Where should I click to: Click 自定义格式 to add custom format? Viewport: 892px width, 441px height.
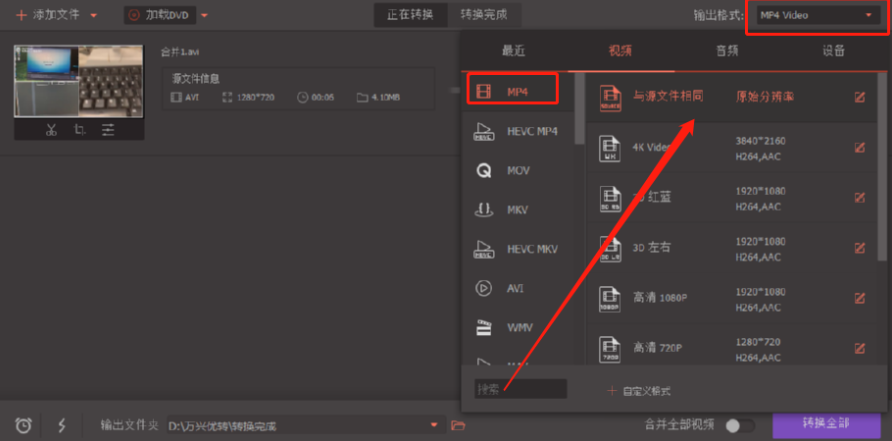[639, 391]
